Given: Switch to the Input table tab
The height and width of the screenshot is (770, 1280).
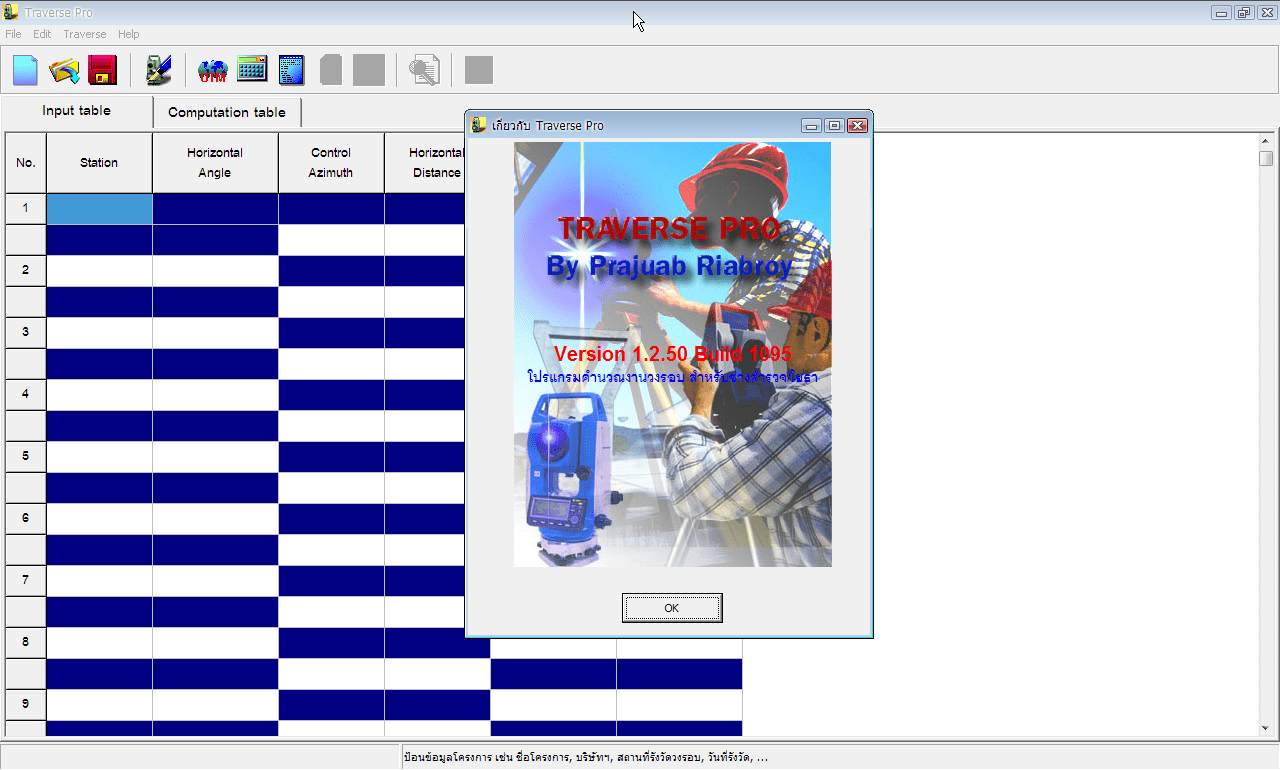Looking at the screenshot, I should click(x=77, y=111).
